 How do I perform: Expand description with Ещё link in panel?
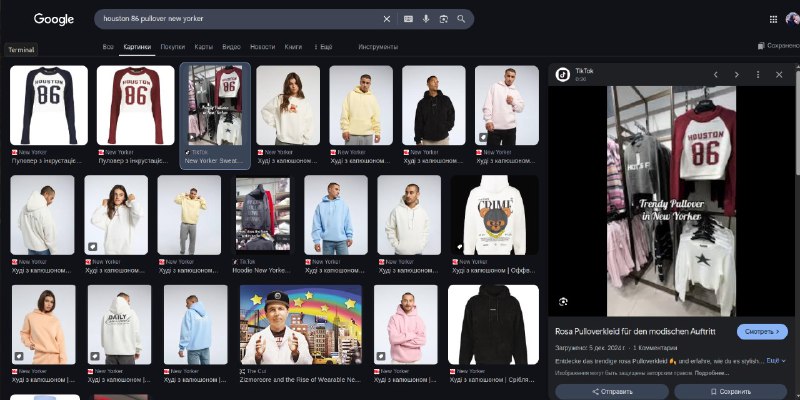(x=776, y=361)
